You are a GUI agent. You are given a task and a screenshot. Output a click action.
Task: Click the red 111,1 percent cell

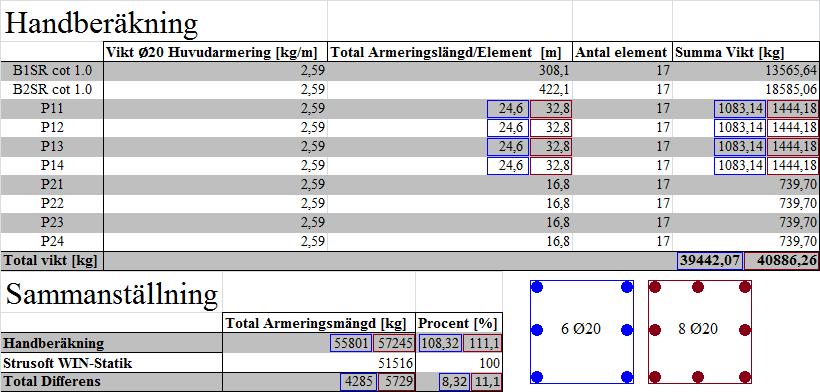483,343
